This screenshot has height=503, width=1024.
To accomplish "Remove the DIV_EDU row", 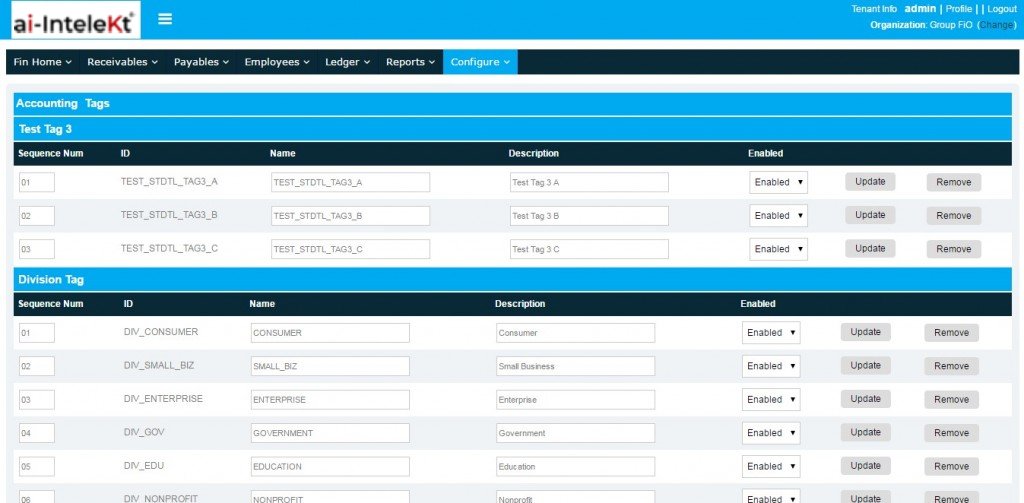I will 952,466.
